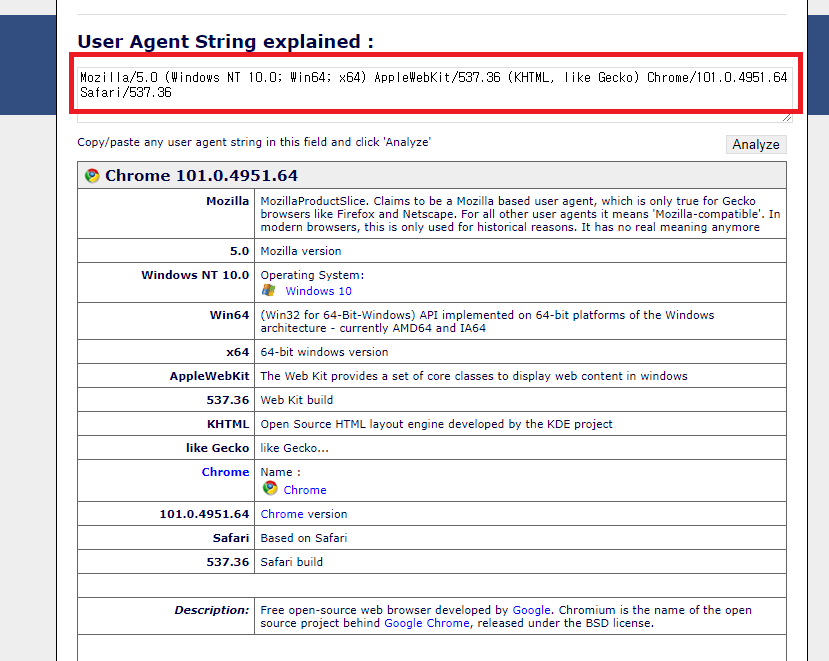Click the bold Chrome link in the left column
Screen dimensions: 829x661
225,472
